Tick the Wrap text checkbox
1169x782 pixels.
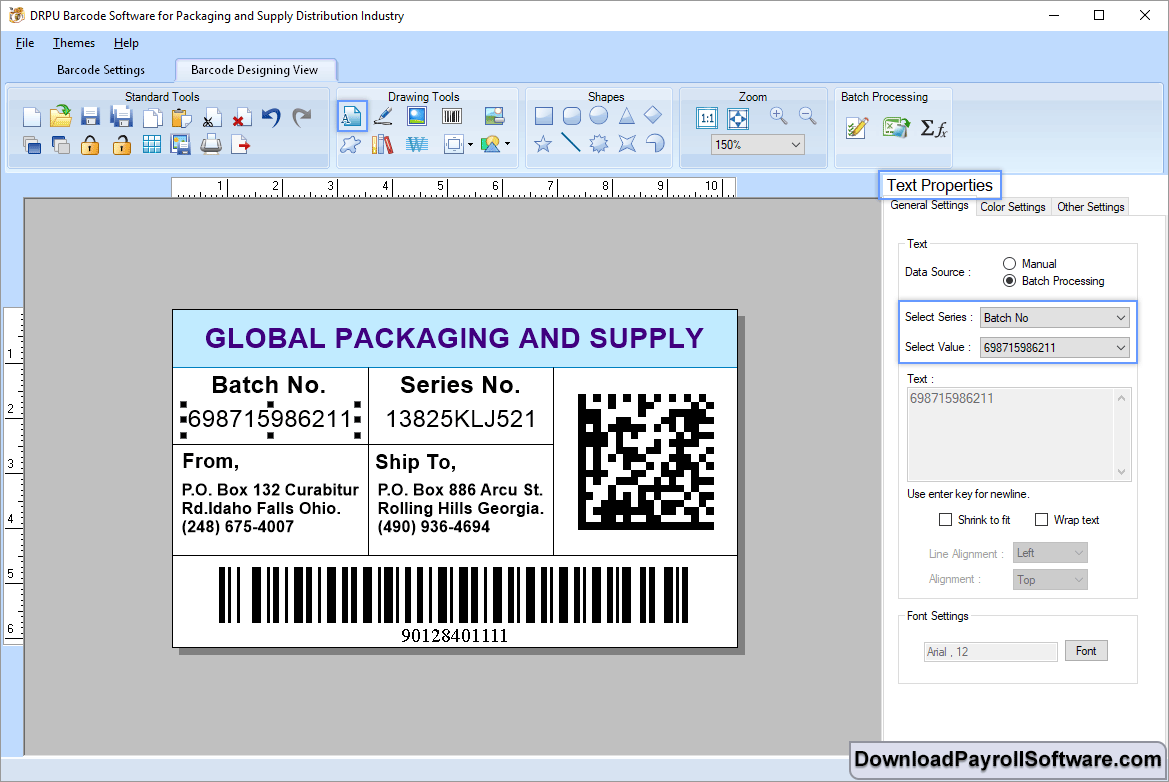pyautogui.click(x=1041, y=520)
